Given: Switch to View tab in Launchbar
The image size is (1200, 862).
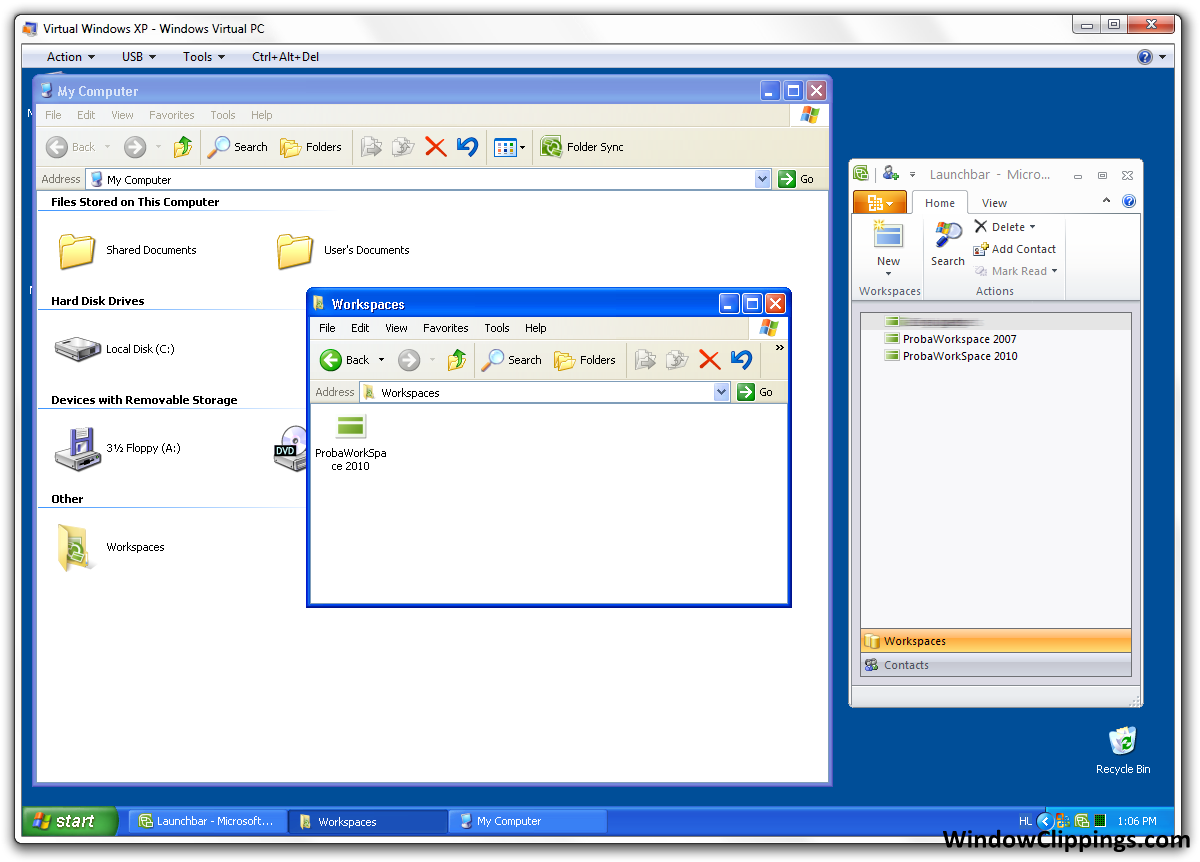Looking at the screenshot, I should point(994,203).
